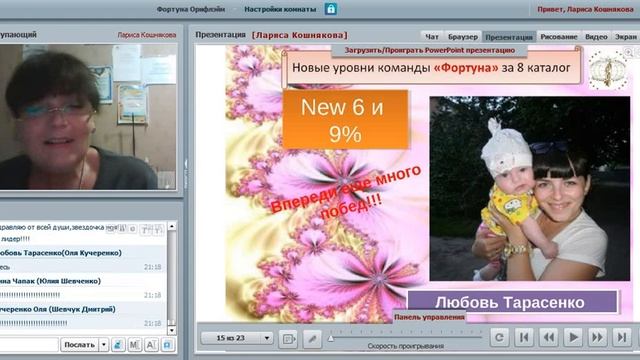640x360 pixels.
Task: Click the Послать send button
Action: 80,345
